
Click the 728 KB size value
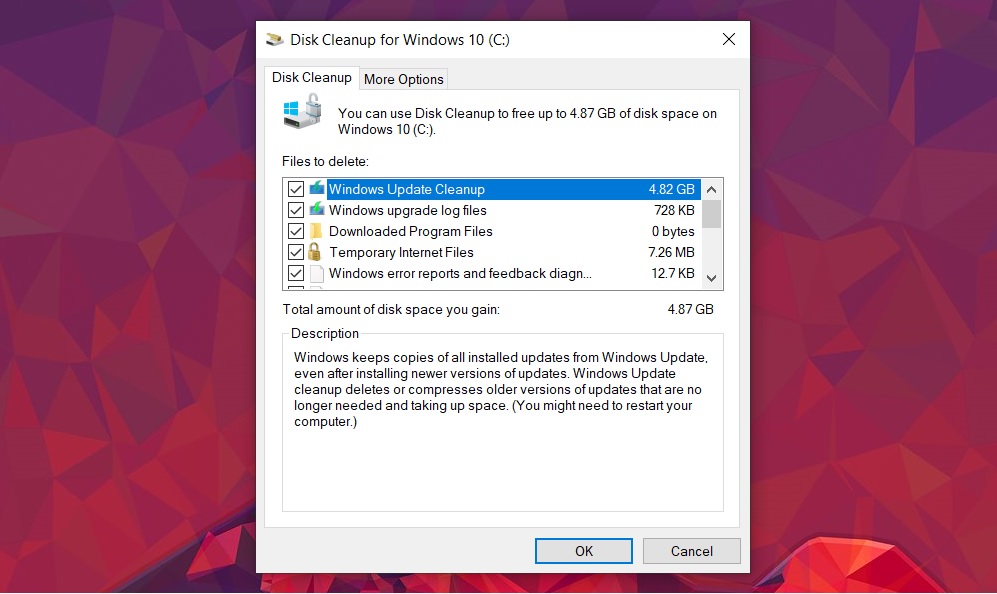674,210
